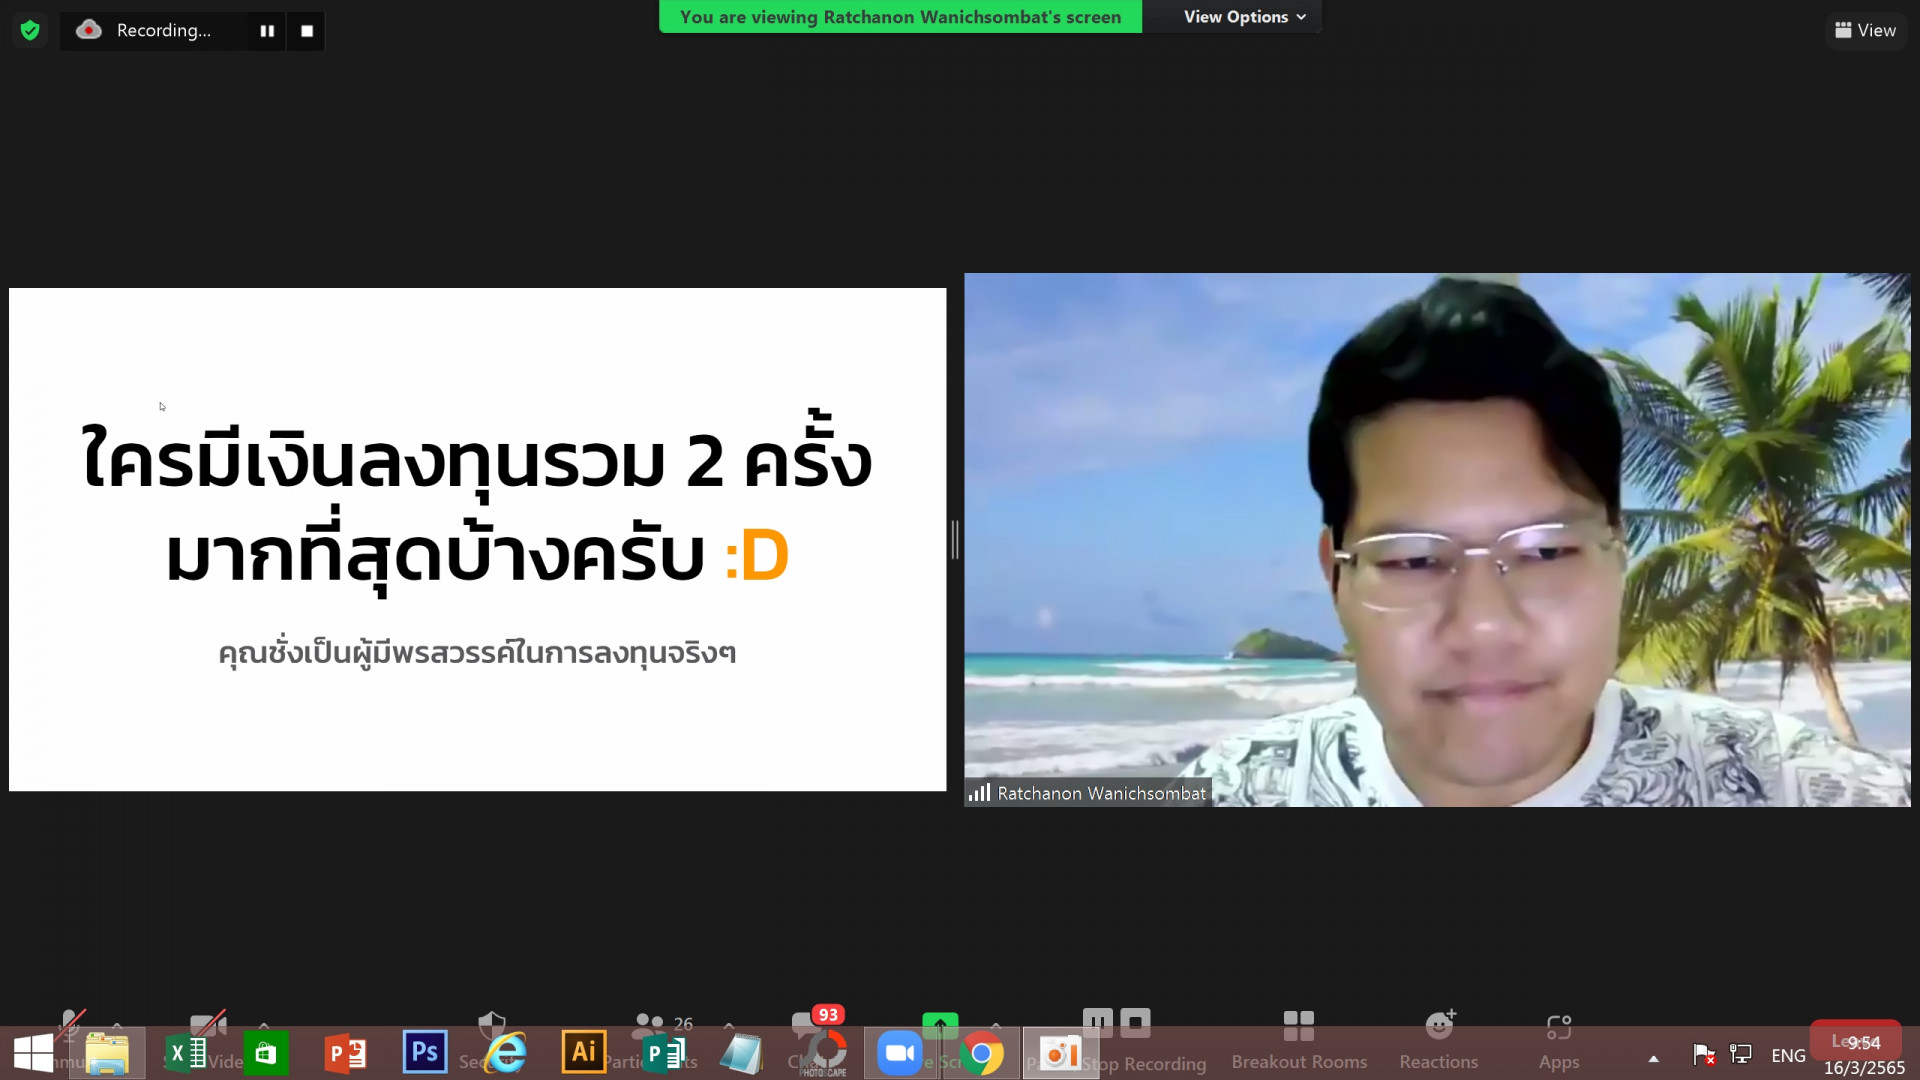Image resolution: width=1920 pixels, height=1080 pixels.
Task: Open Breakout Rooms
Action: click(1299, 1040)
